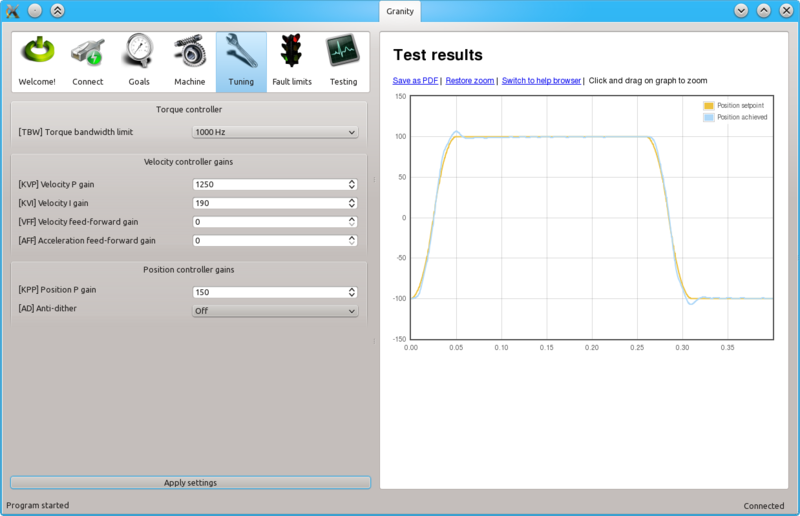The width and height of the screenshot is (800, 516).
Task: Click the [KPP] Position P gain label
Action: (x=57, y=289)
